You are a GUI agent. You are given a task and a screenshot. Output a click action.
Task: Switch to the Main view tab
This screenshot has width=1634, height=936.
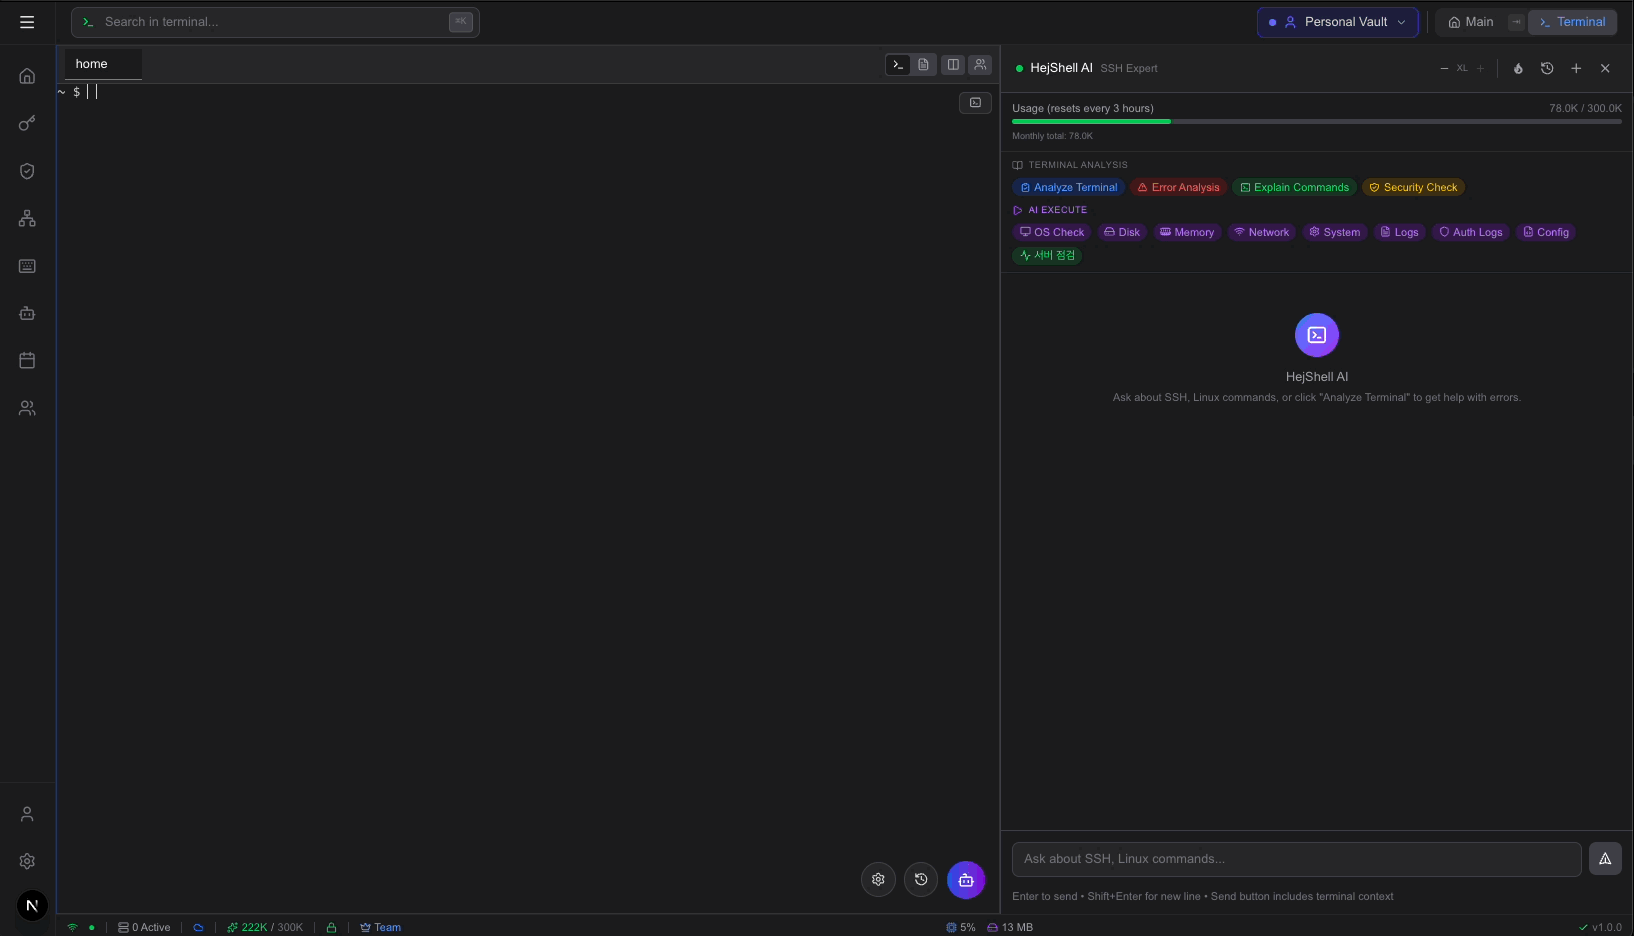1471,22
